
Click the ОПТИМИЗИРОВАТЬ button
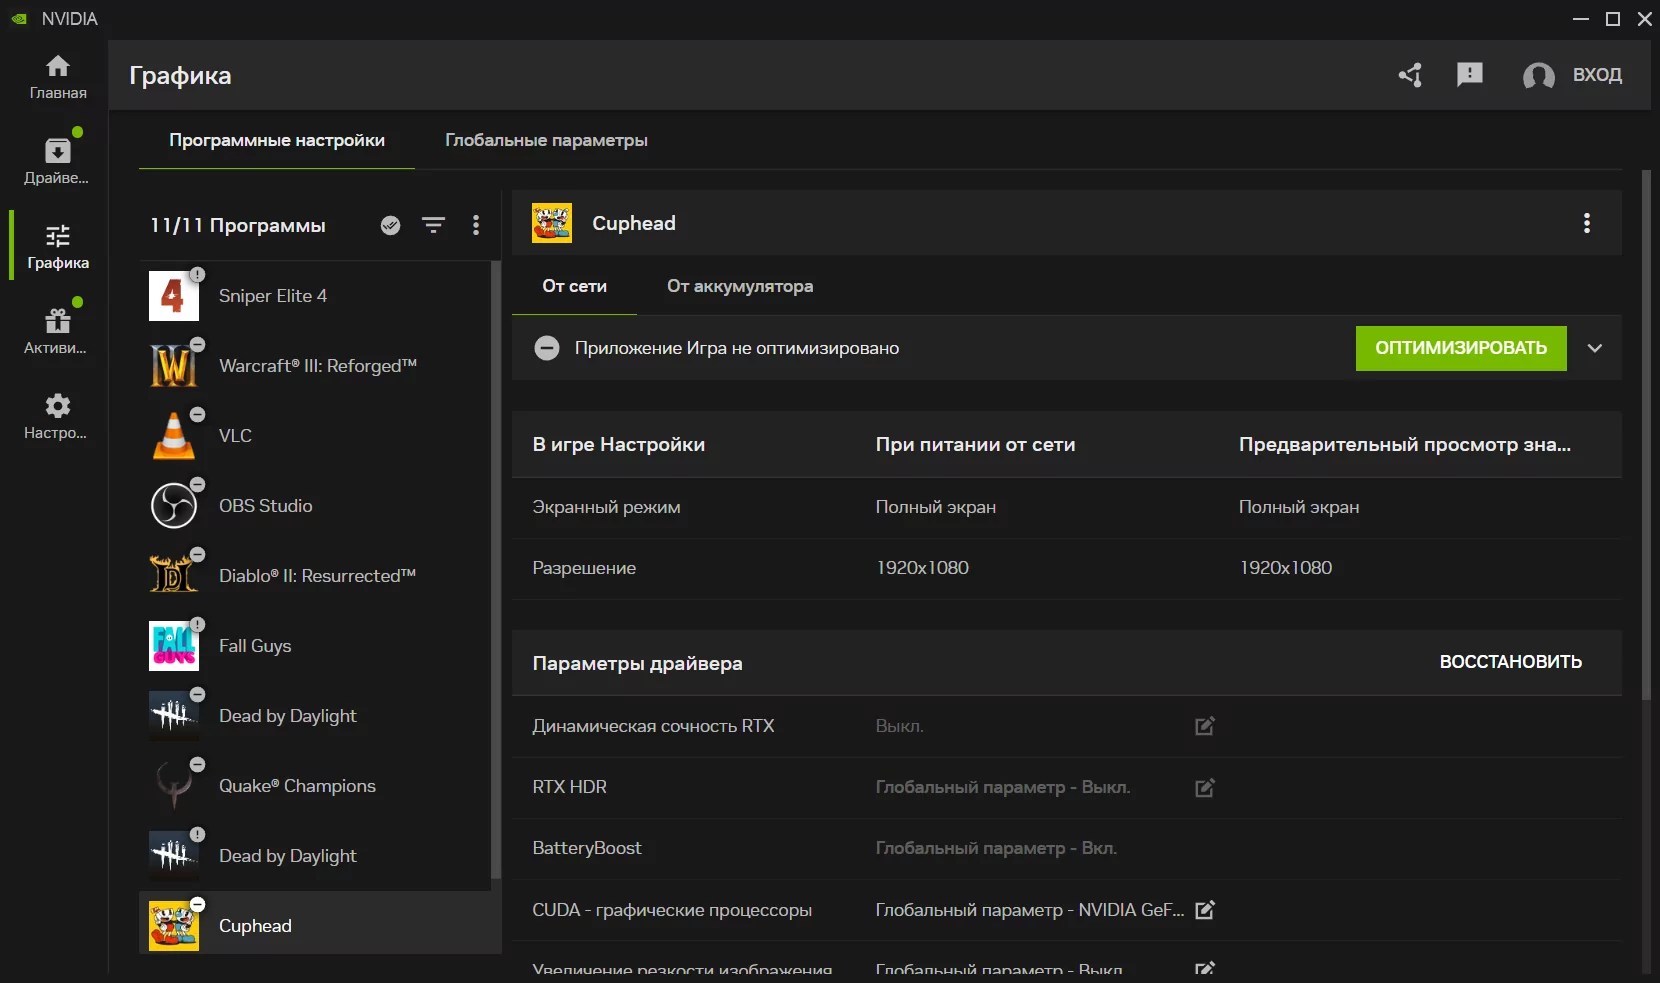pos(1461,348)
